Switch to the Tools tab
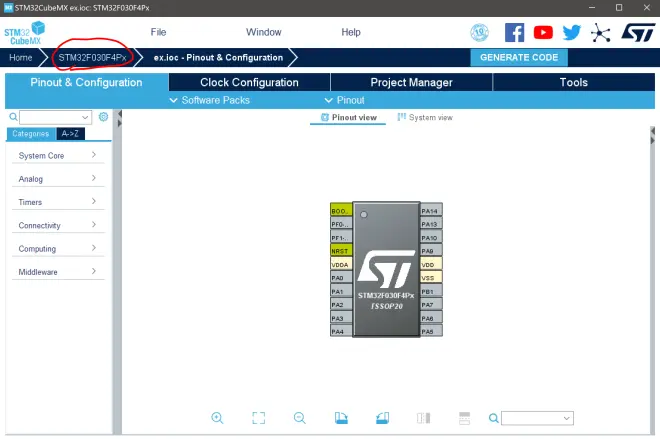660x439 pixels. (573, 82)
